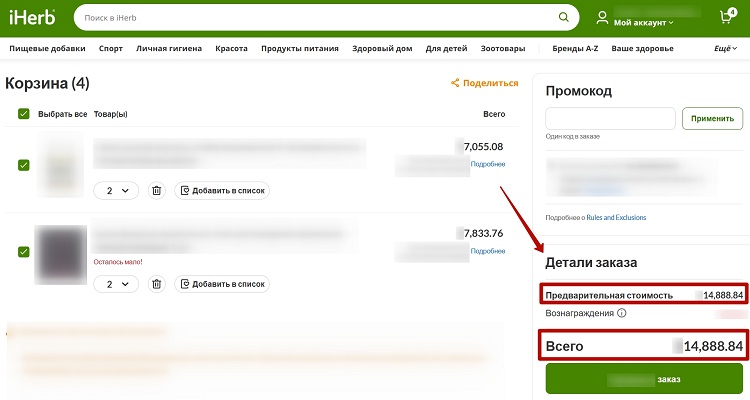This screenshot has height=400, width=750.
Task: Click the info icon beside Вознаграждения
Action: (x=621, y=313)
